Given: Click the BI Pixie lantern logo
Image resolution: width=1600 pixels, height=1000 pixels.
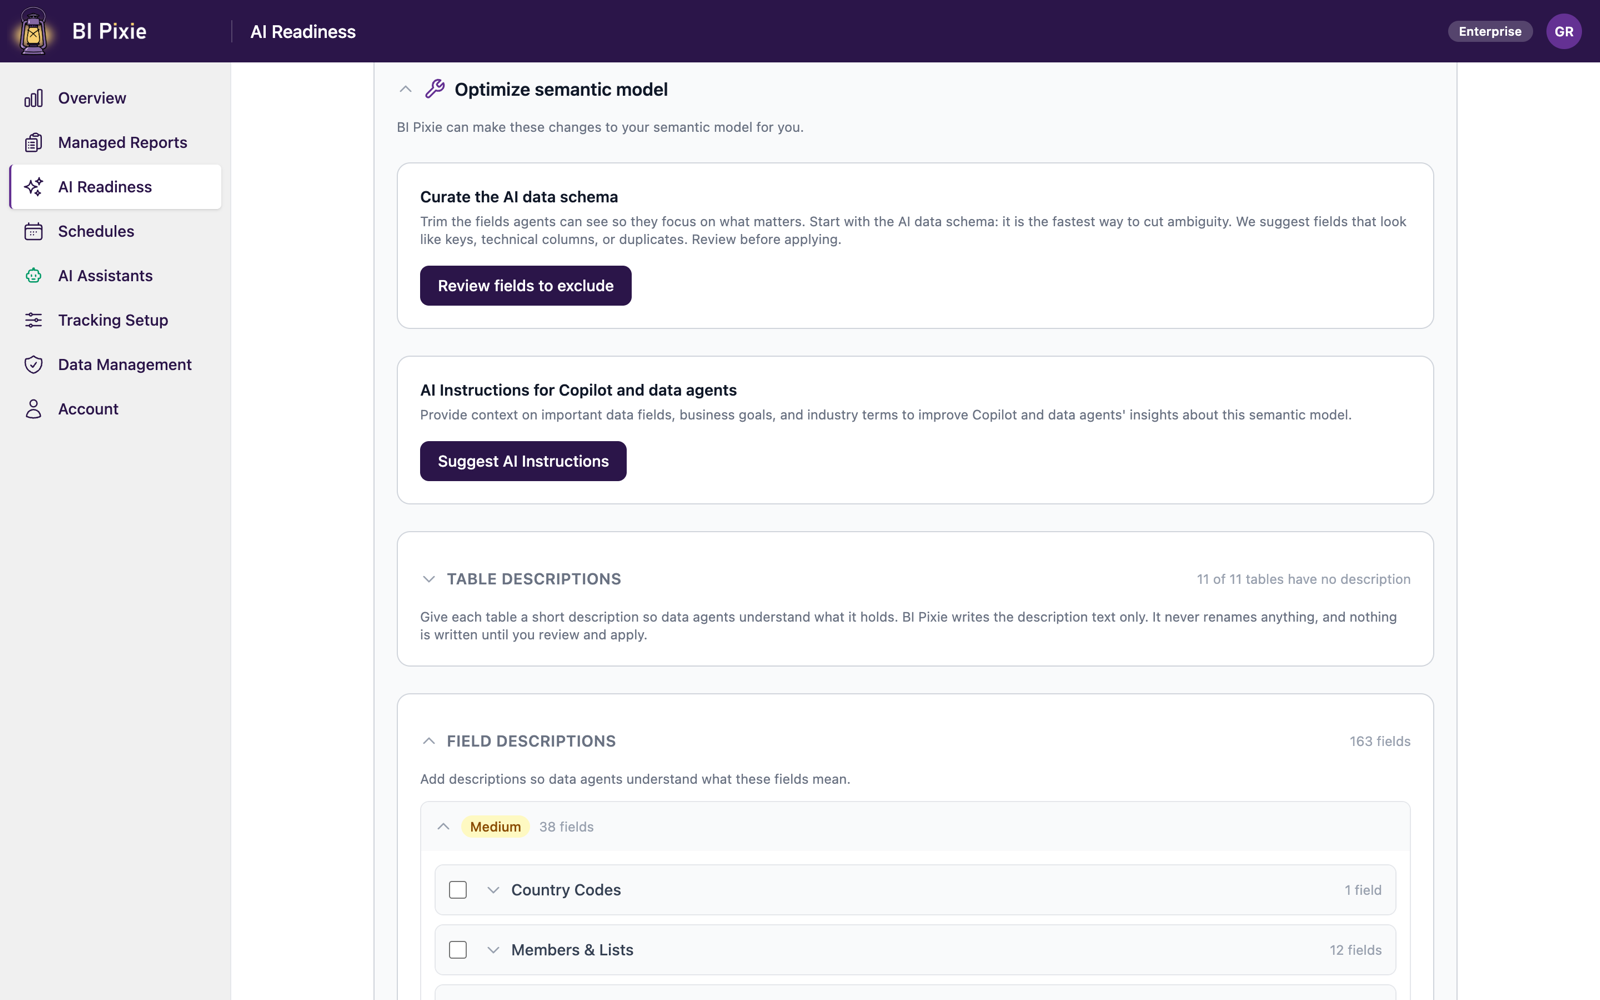Looking at the screenshot, I should pyautogui.click(x=33, y=31).
